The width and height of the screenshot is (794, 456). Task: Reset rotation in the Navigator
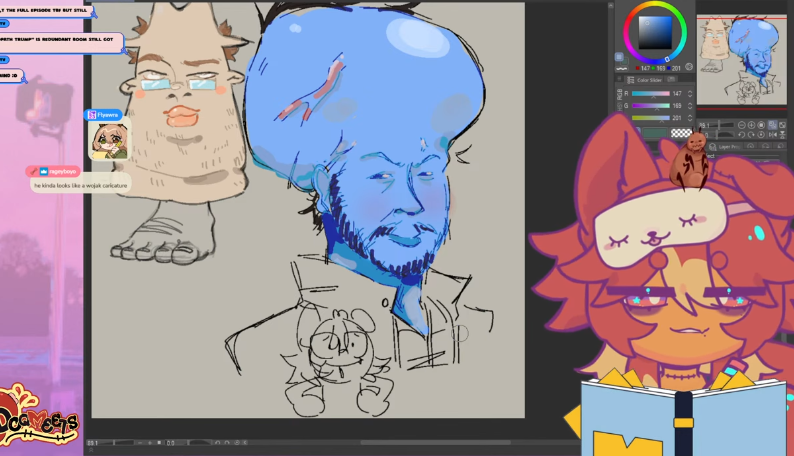click(761, 135)
